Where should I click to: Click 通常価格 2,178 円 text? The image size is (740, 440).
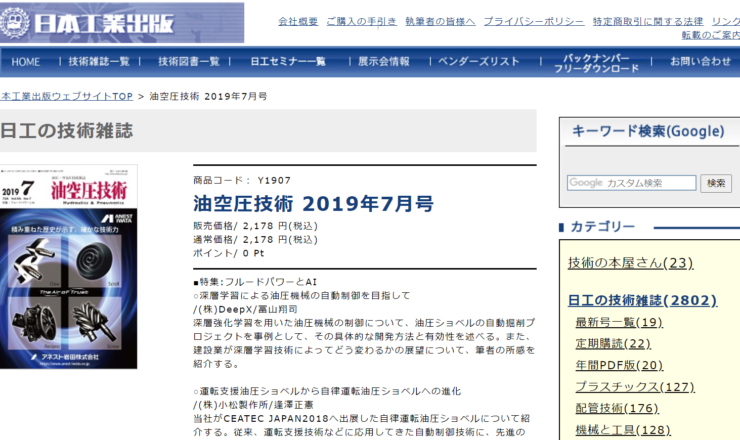click(x=255, y=240)
